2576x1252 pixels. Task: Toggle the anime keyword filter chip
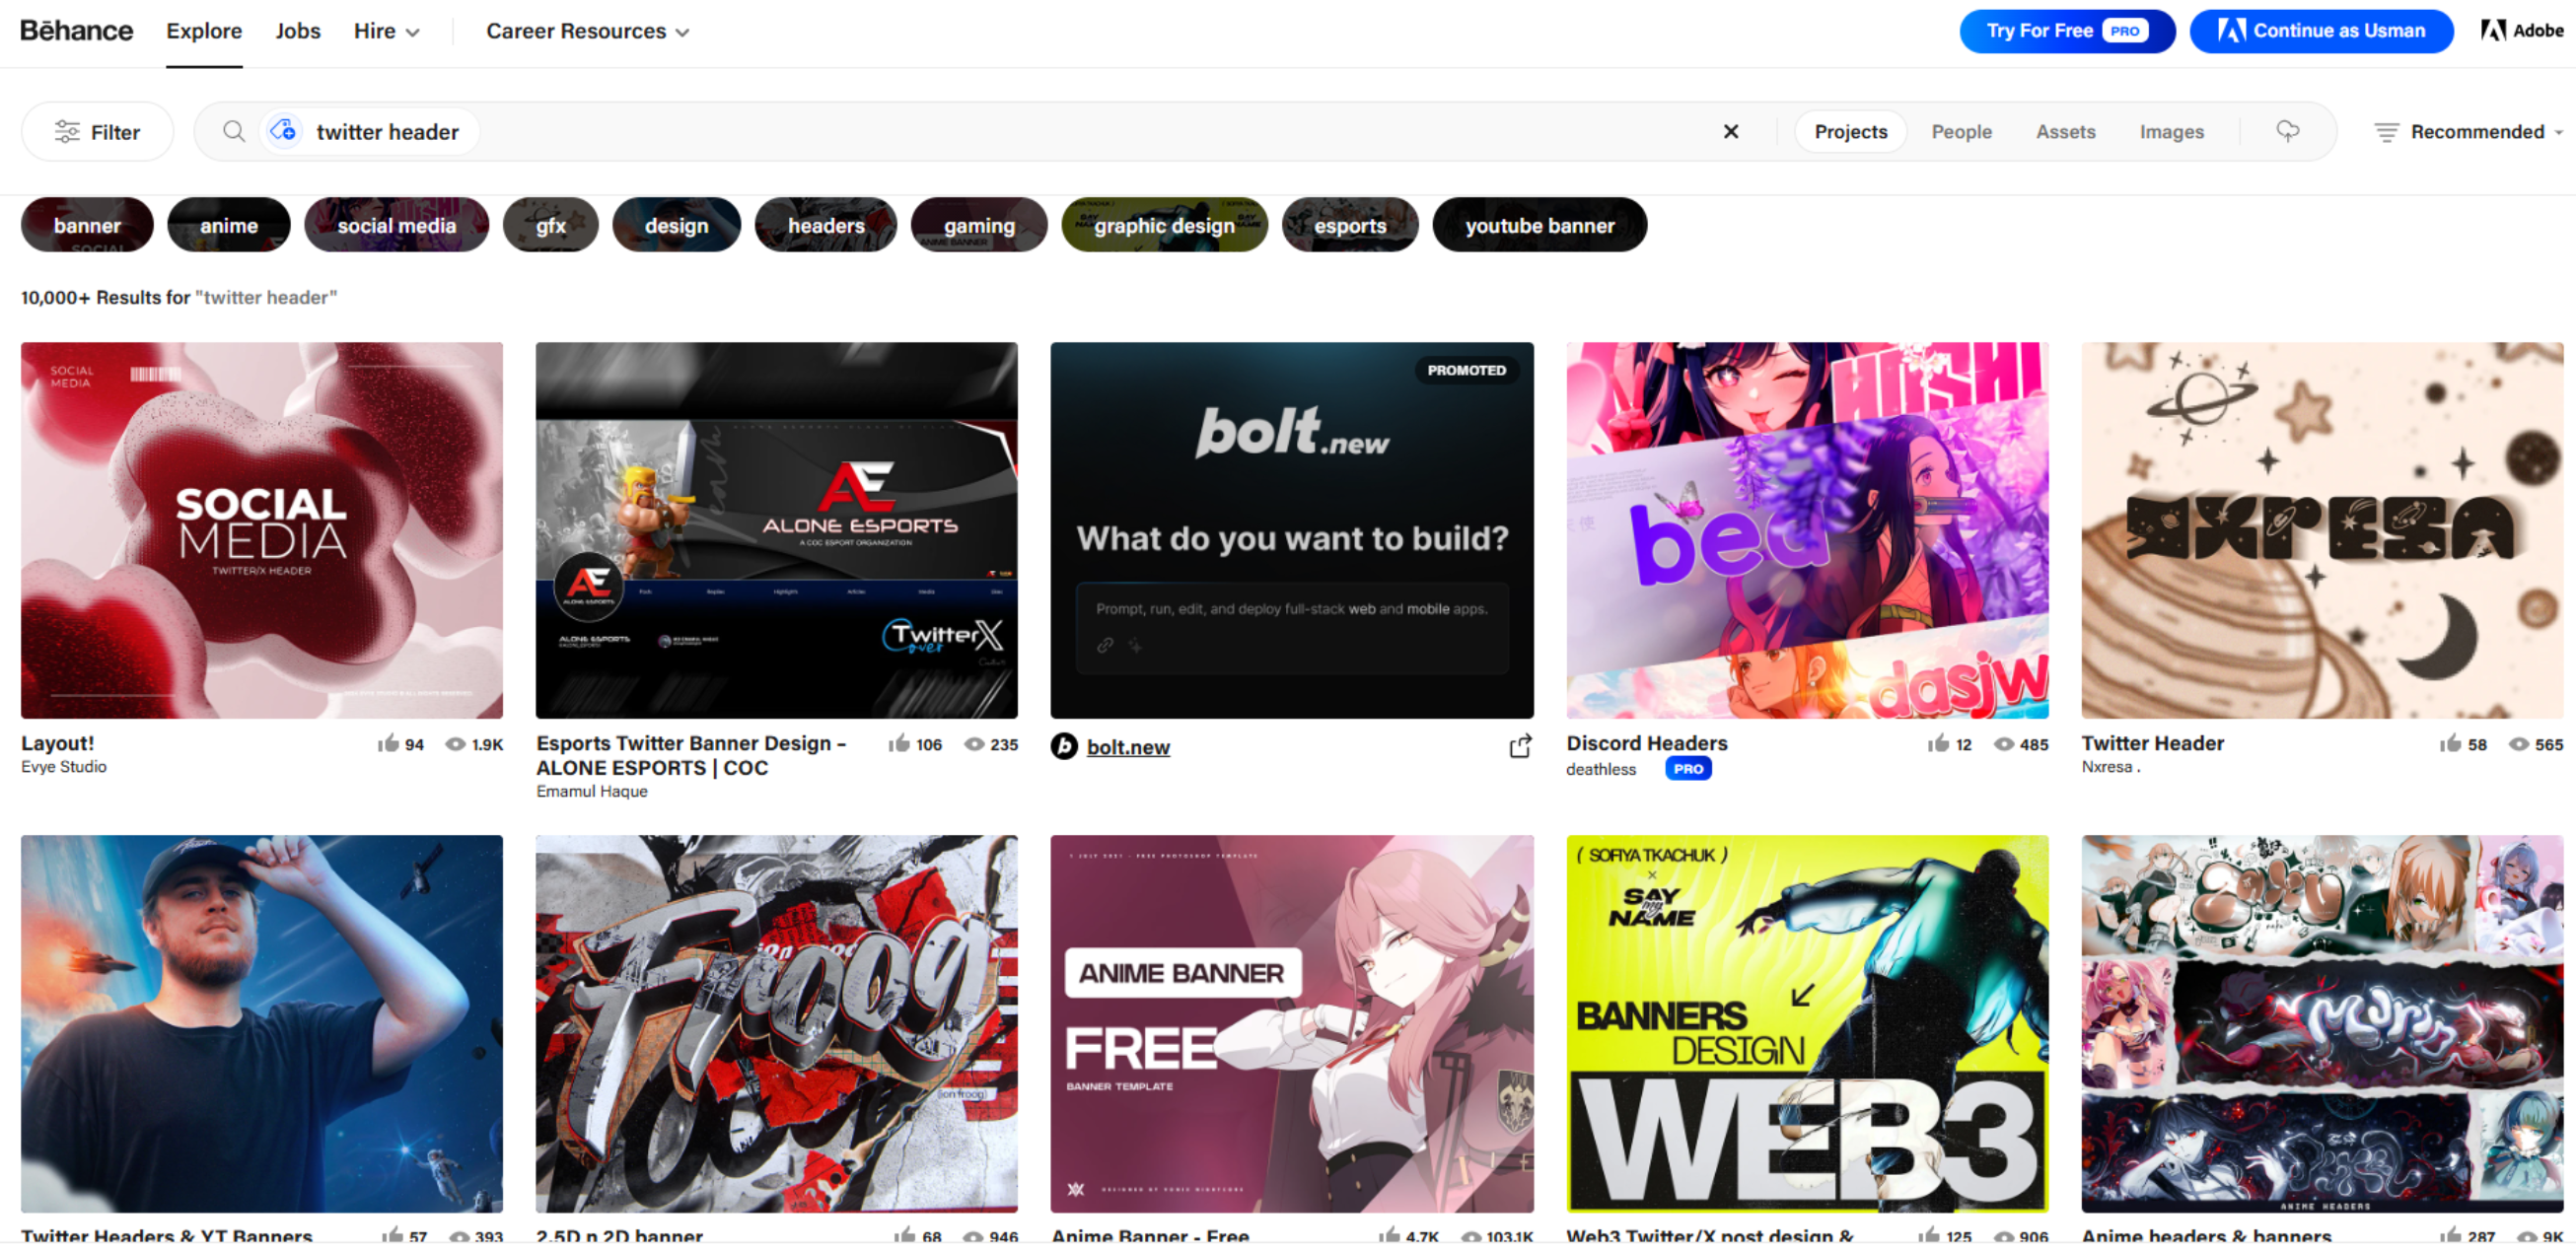[228, 225]
